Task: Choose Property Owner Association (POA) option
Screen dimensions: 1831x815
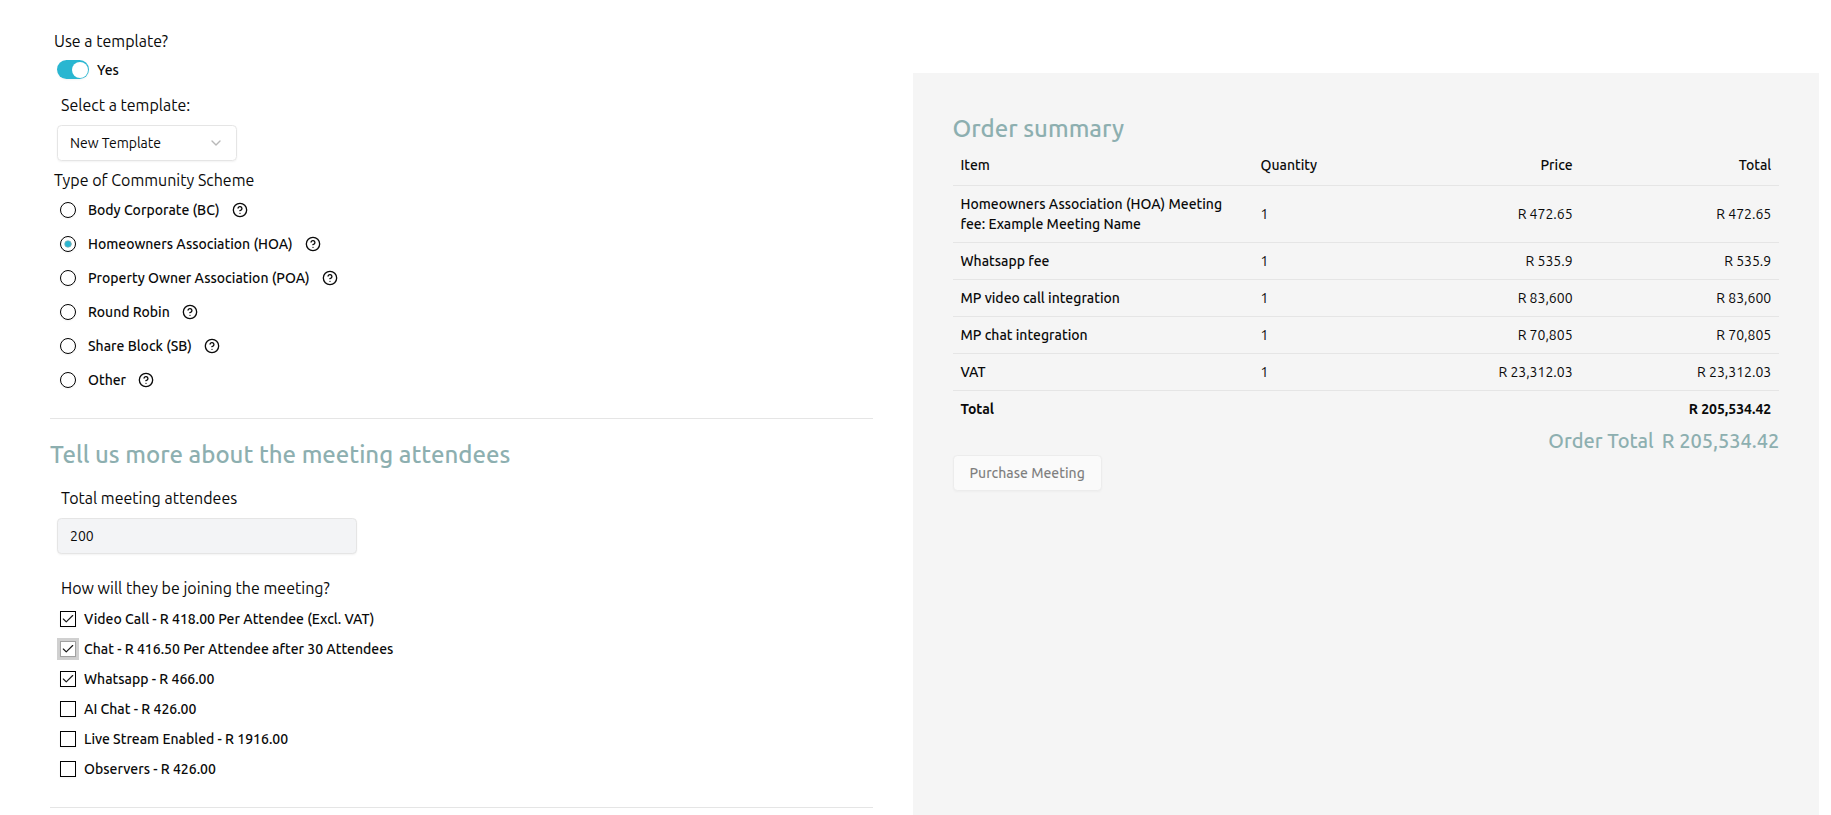Action: pyautogui.click(x=68, y=278)
